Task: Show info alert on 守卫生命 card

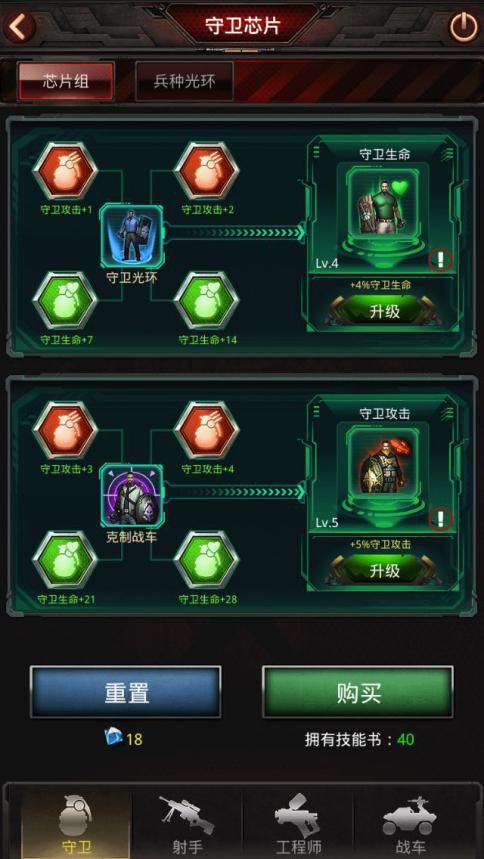Action: pos(440,260)
